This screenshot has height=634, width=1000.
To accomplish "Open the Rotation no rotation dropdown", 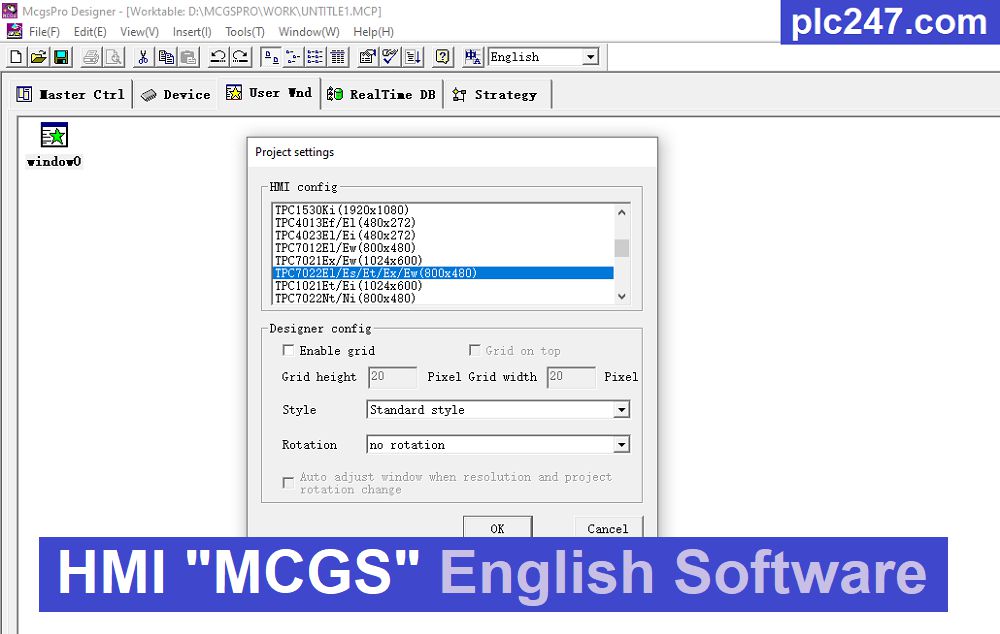I will (x=621, y=445).
